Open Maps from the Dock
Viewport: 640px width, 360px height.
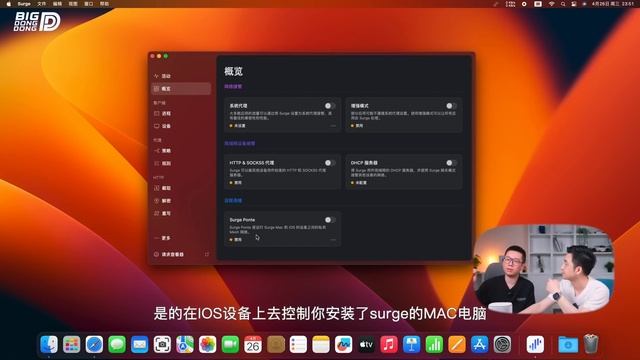coord(185,344)
